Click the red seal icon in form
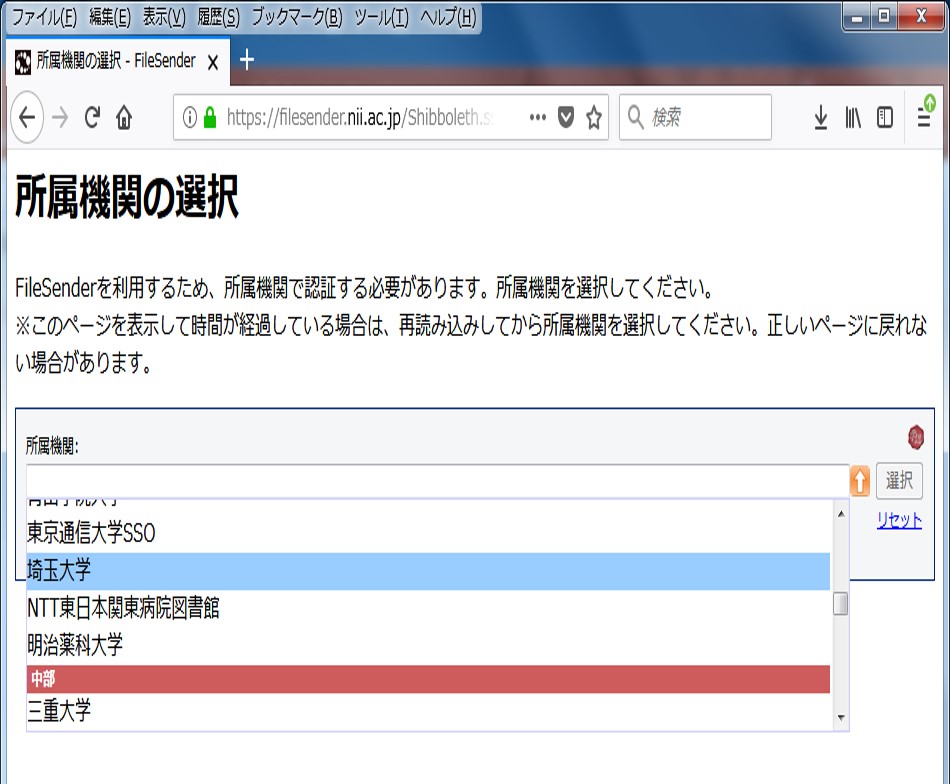This screenshot has height=784, width=950. (x=915, y=437)
